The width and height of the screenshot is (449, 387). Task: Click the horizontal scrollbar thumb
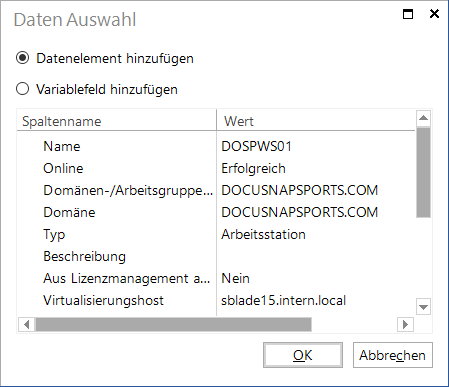click(x=174, y=324)
